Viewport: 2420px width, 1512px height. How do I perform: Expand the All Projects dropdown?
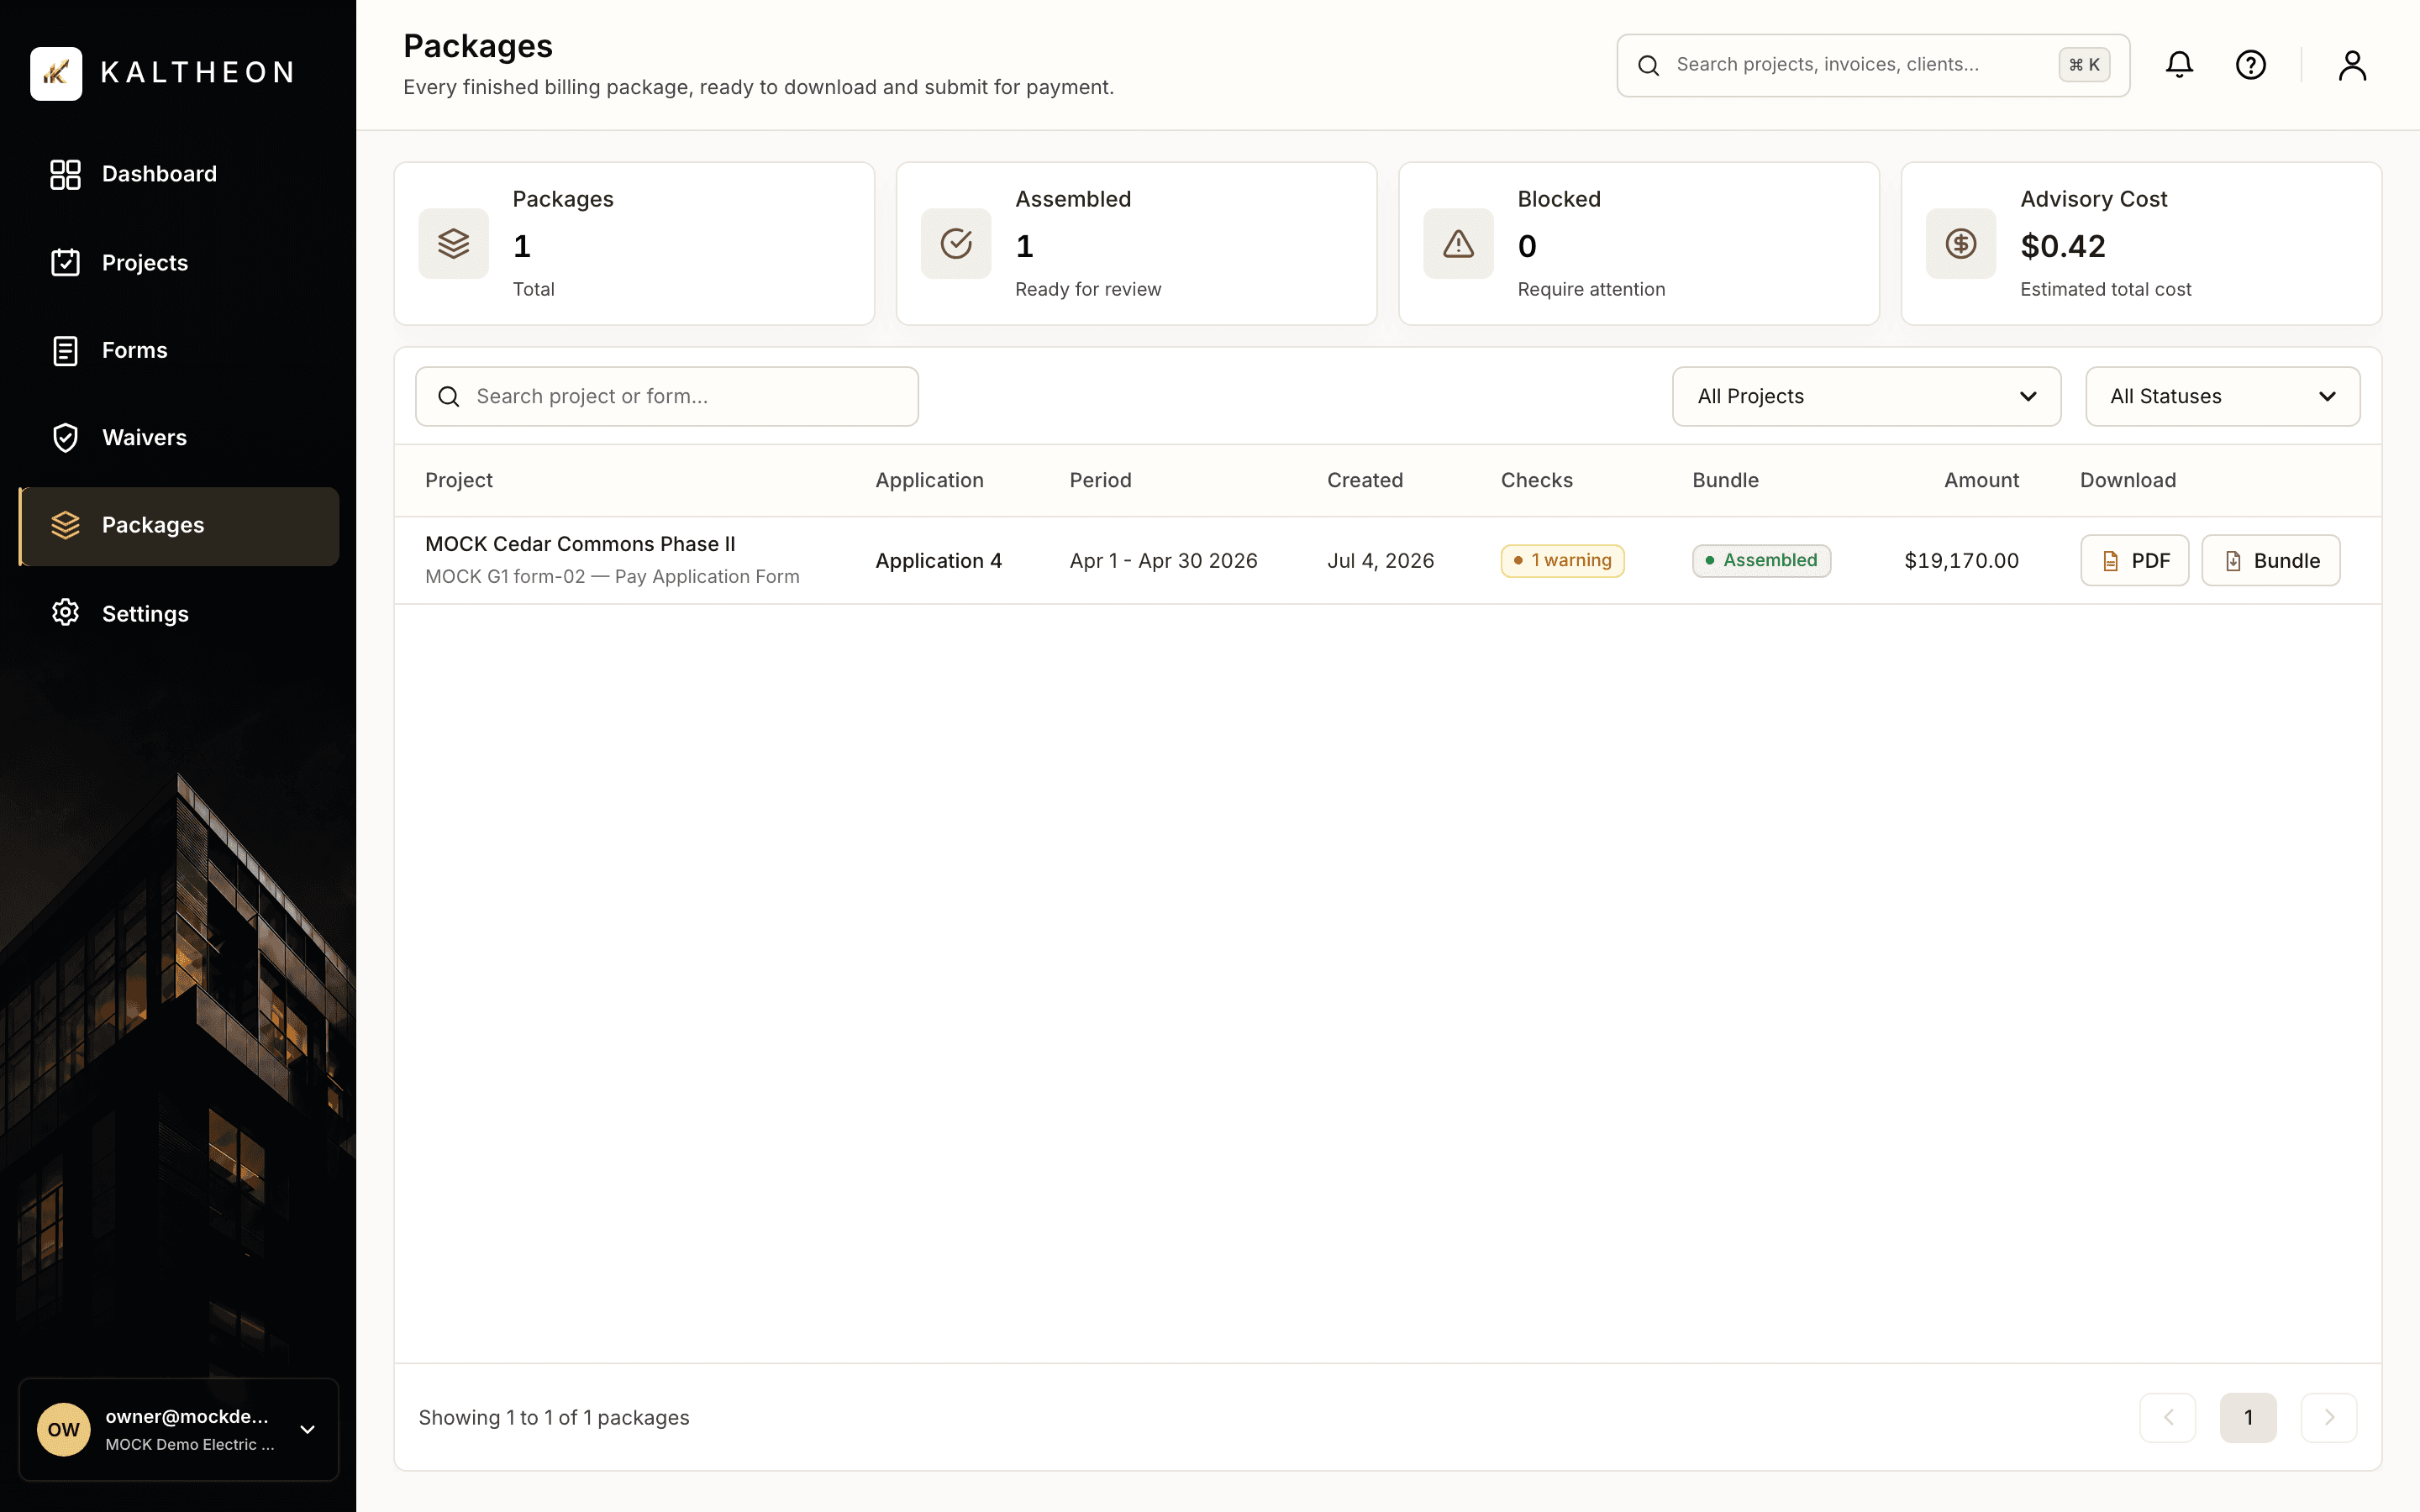1866,396
